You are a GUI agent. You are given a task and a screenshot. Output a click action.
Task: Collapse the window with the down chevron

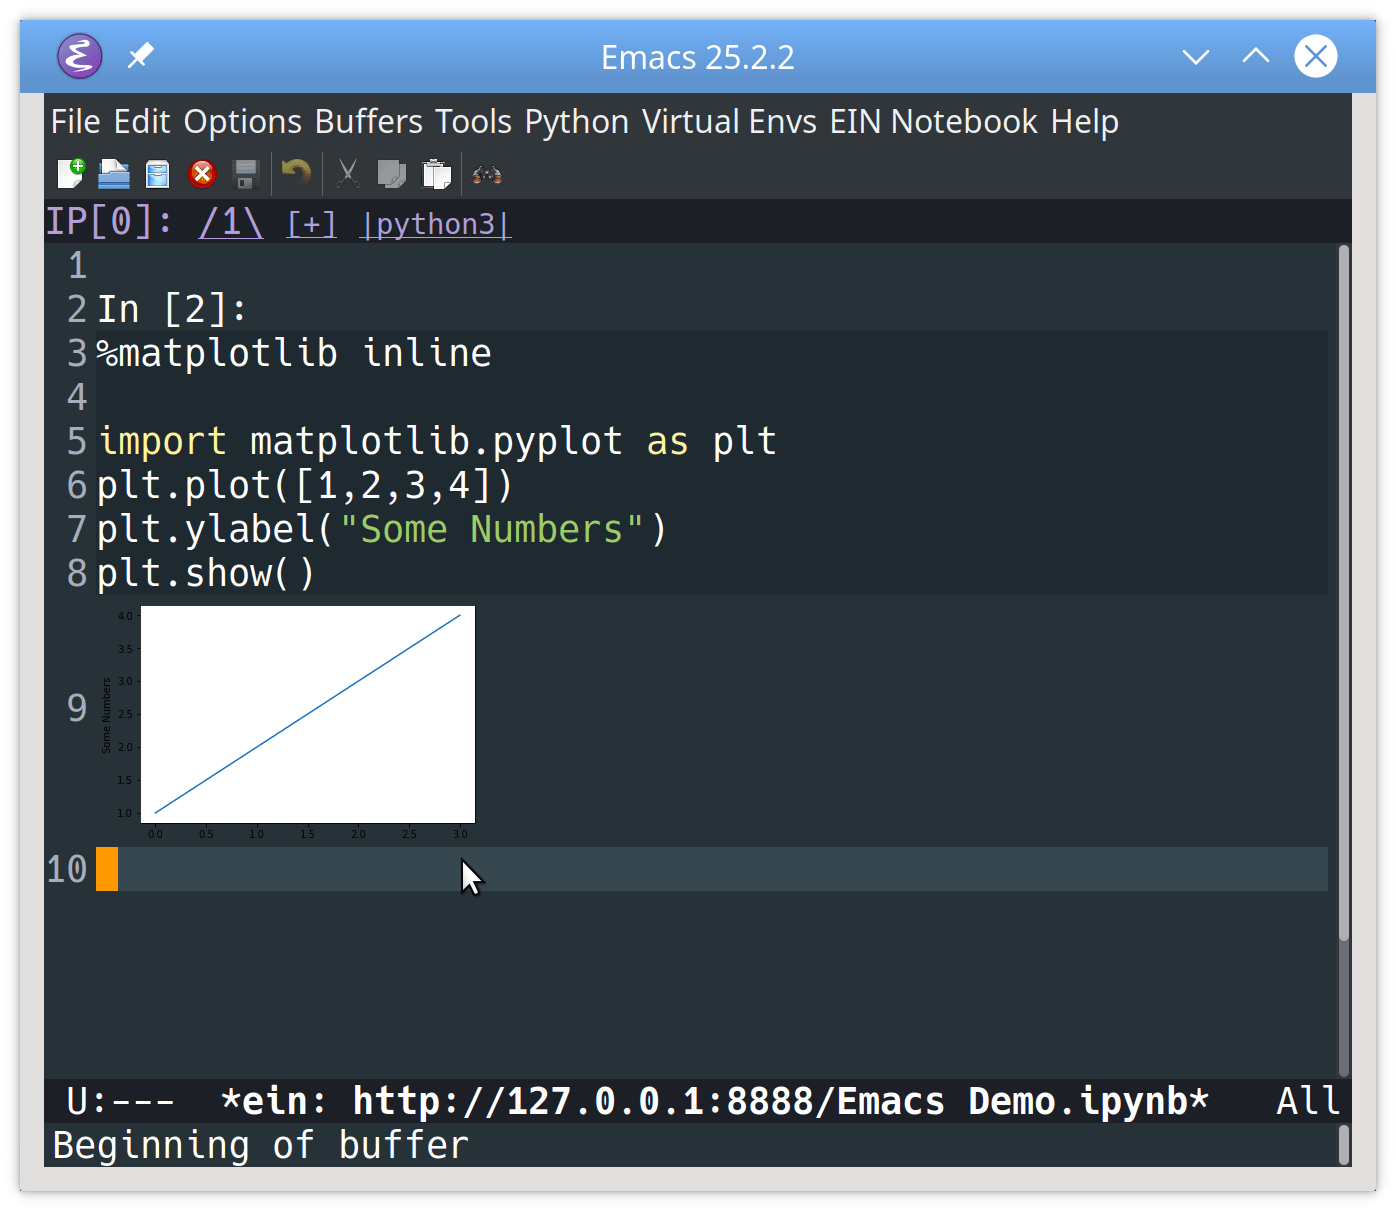[1196, 56]
